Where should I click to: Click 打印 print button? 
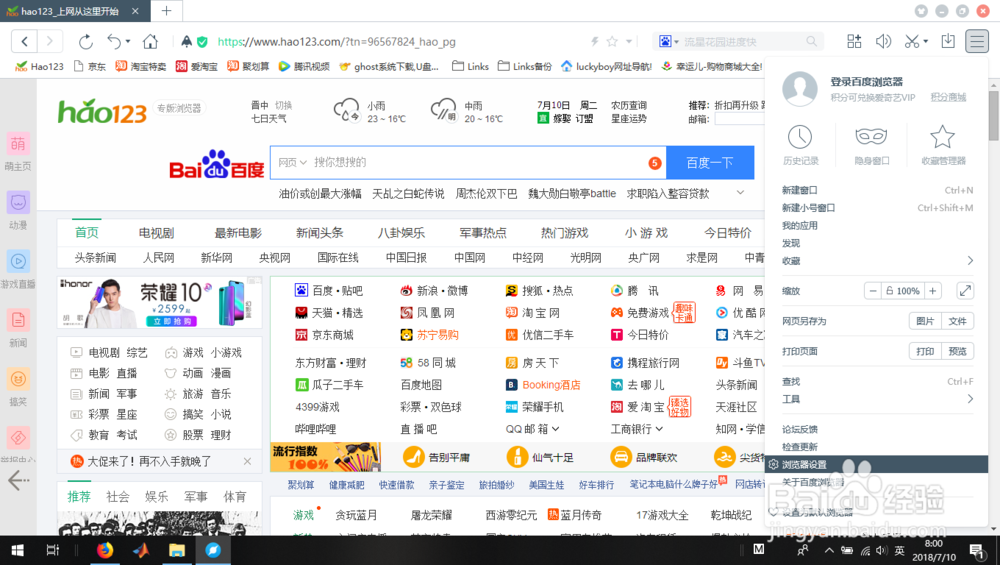(925, 351)
